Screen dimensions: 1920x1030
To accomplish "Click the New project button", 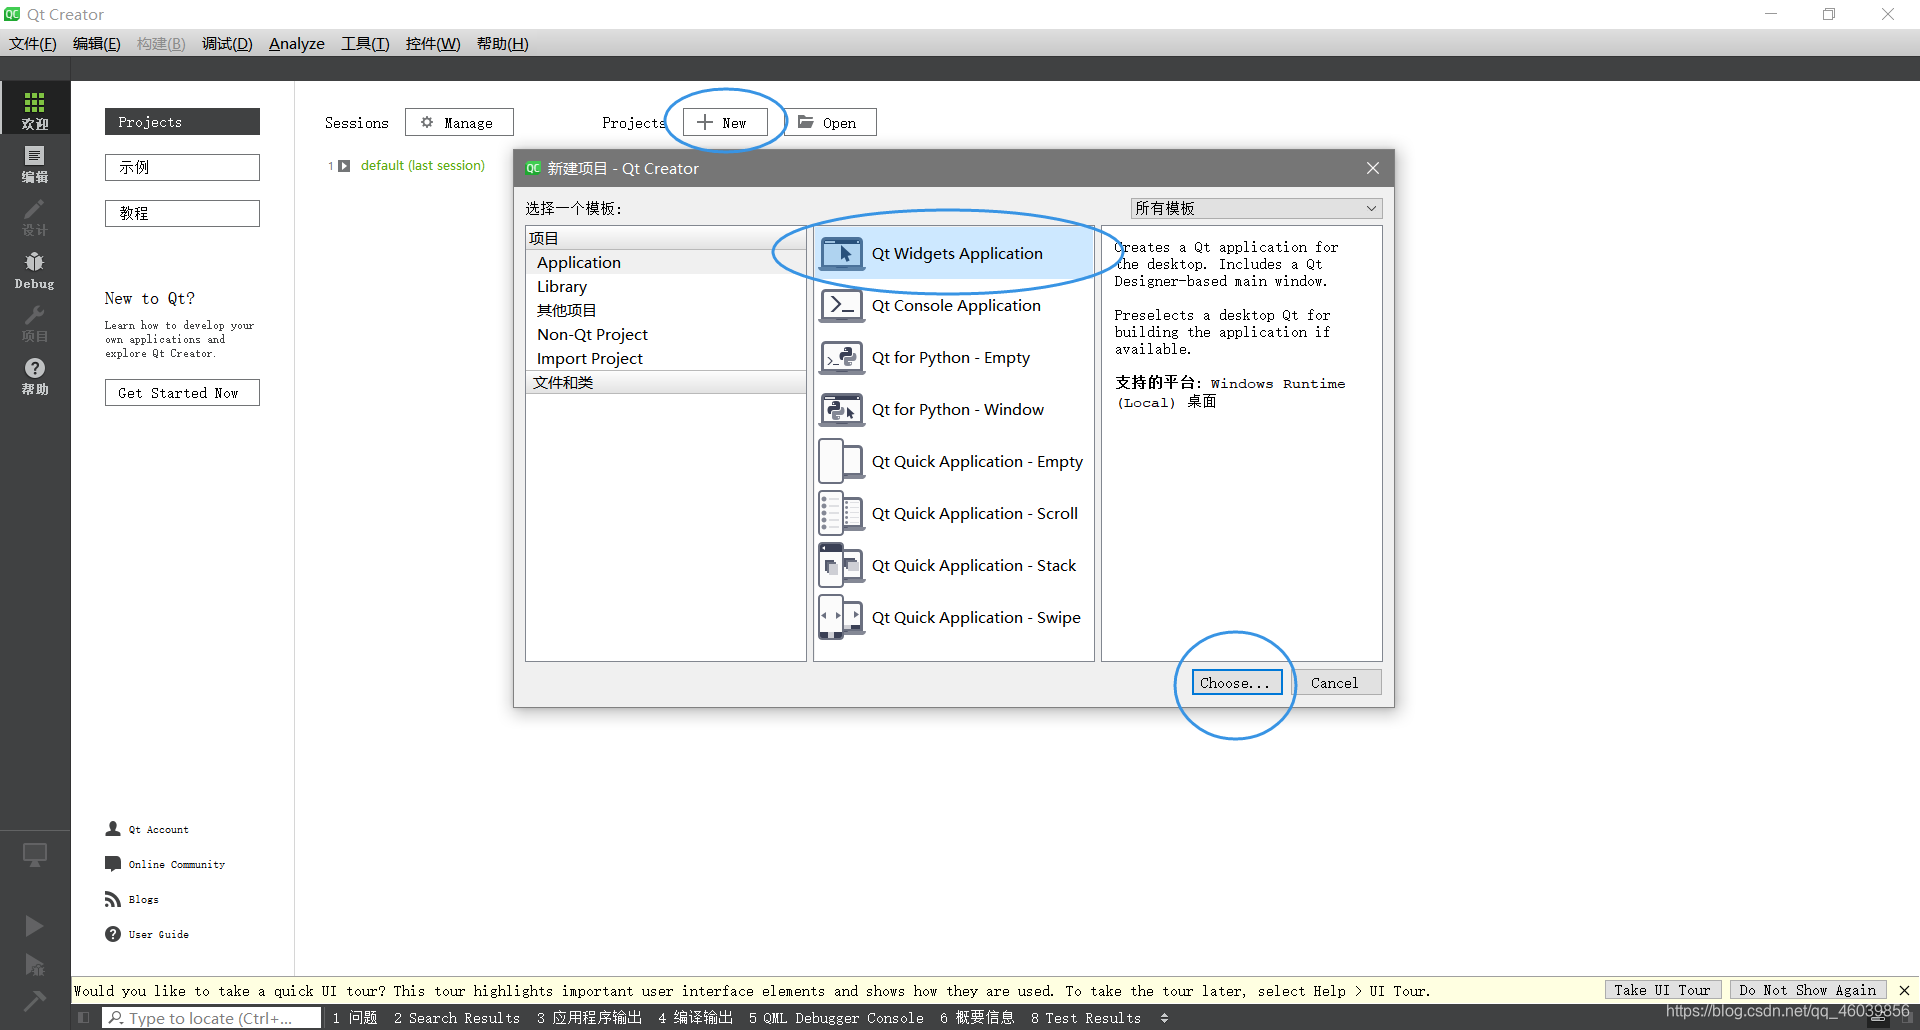I will point(725,122).
